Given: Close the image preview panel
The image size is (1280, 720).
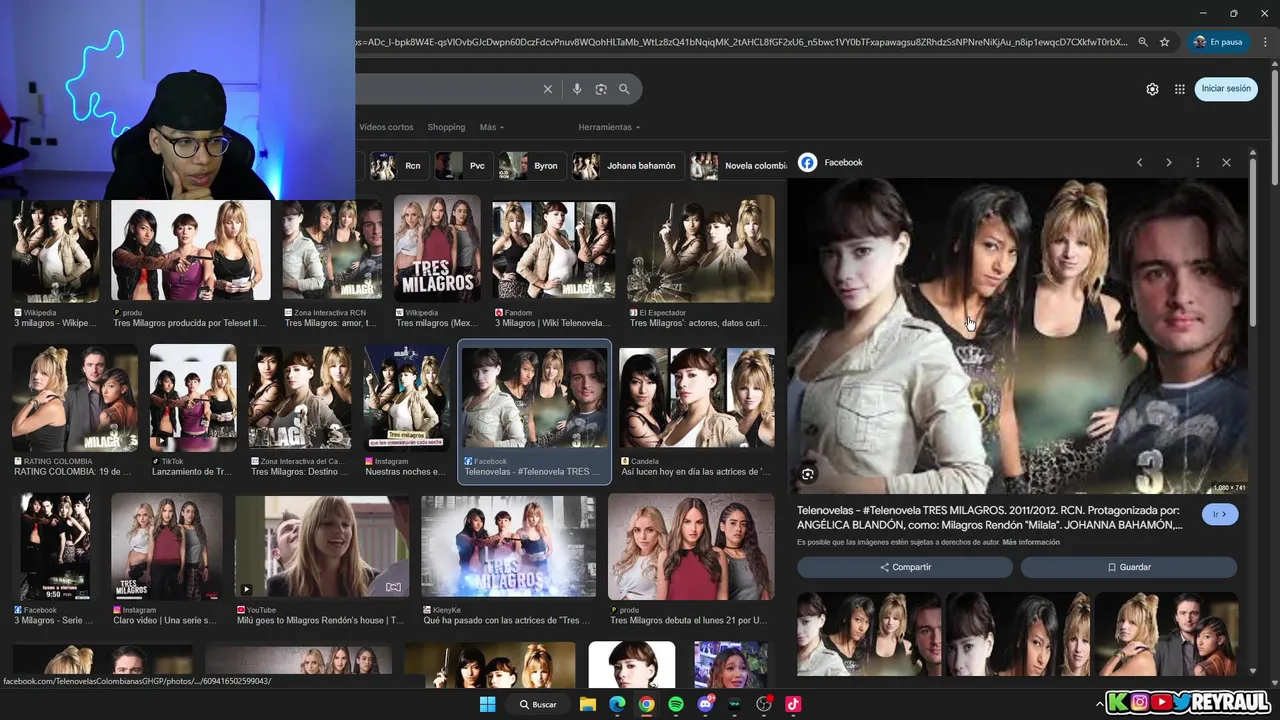Looking at the screenshot, I should [1227, 162].
